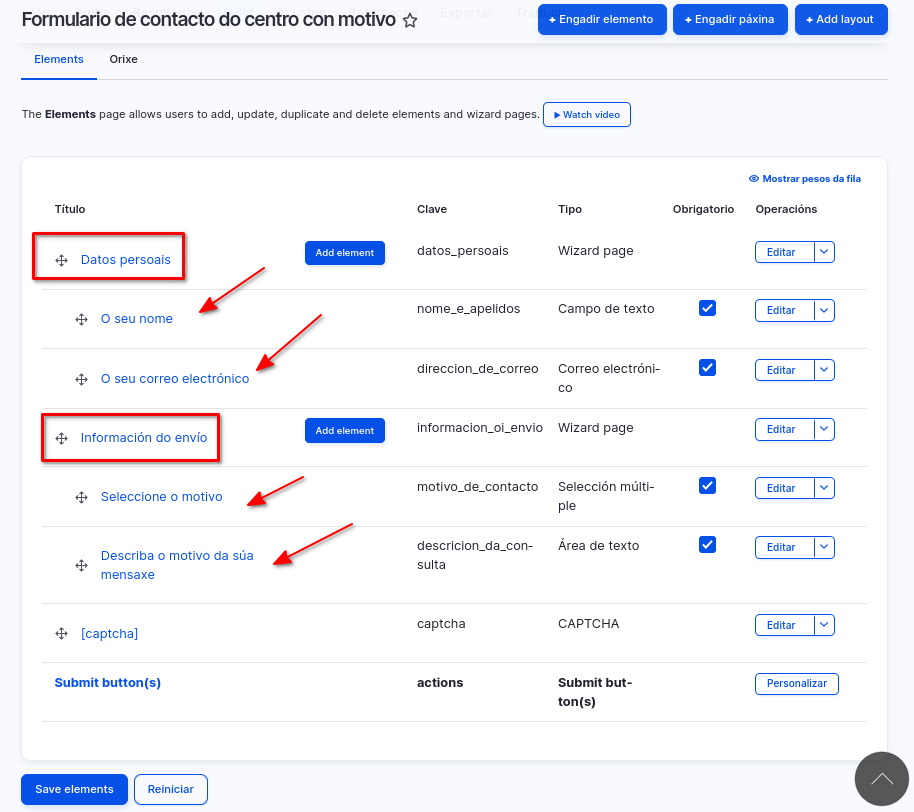Click the drag handle for Seleccione o motivo

coord(82,497)
